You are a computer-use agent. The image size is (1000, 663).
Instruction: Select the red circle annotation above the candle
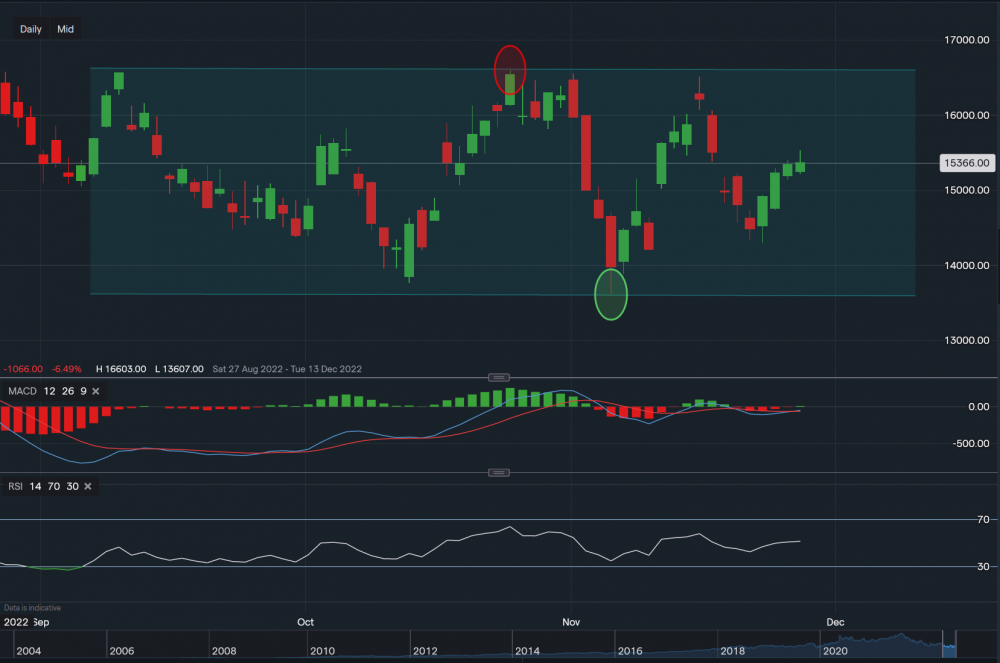[509, 68]
